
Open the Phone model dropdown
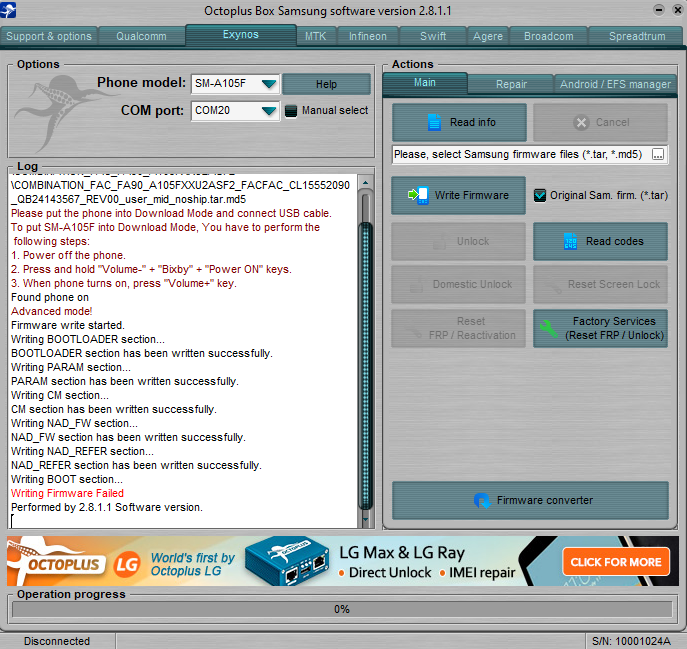tap(269, 83)
